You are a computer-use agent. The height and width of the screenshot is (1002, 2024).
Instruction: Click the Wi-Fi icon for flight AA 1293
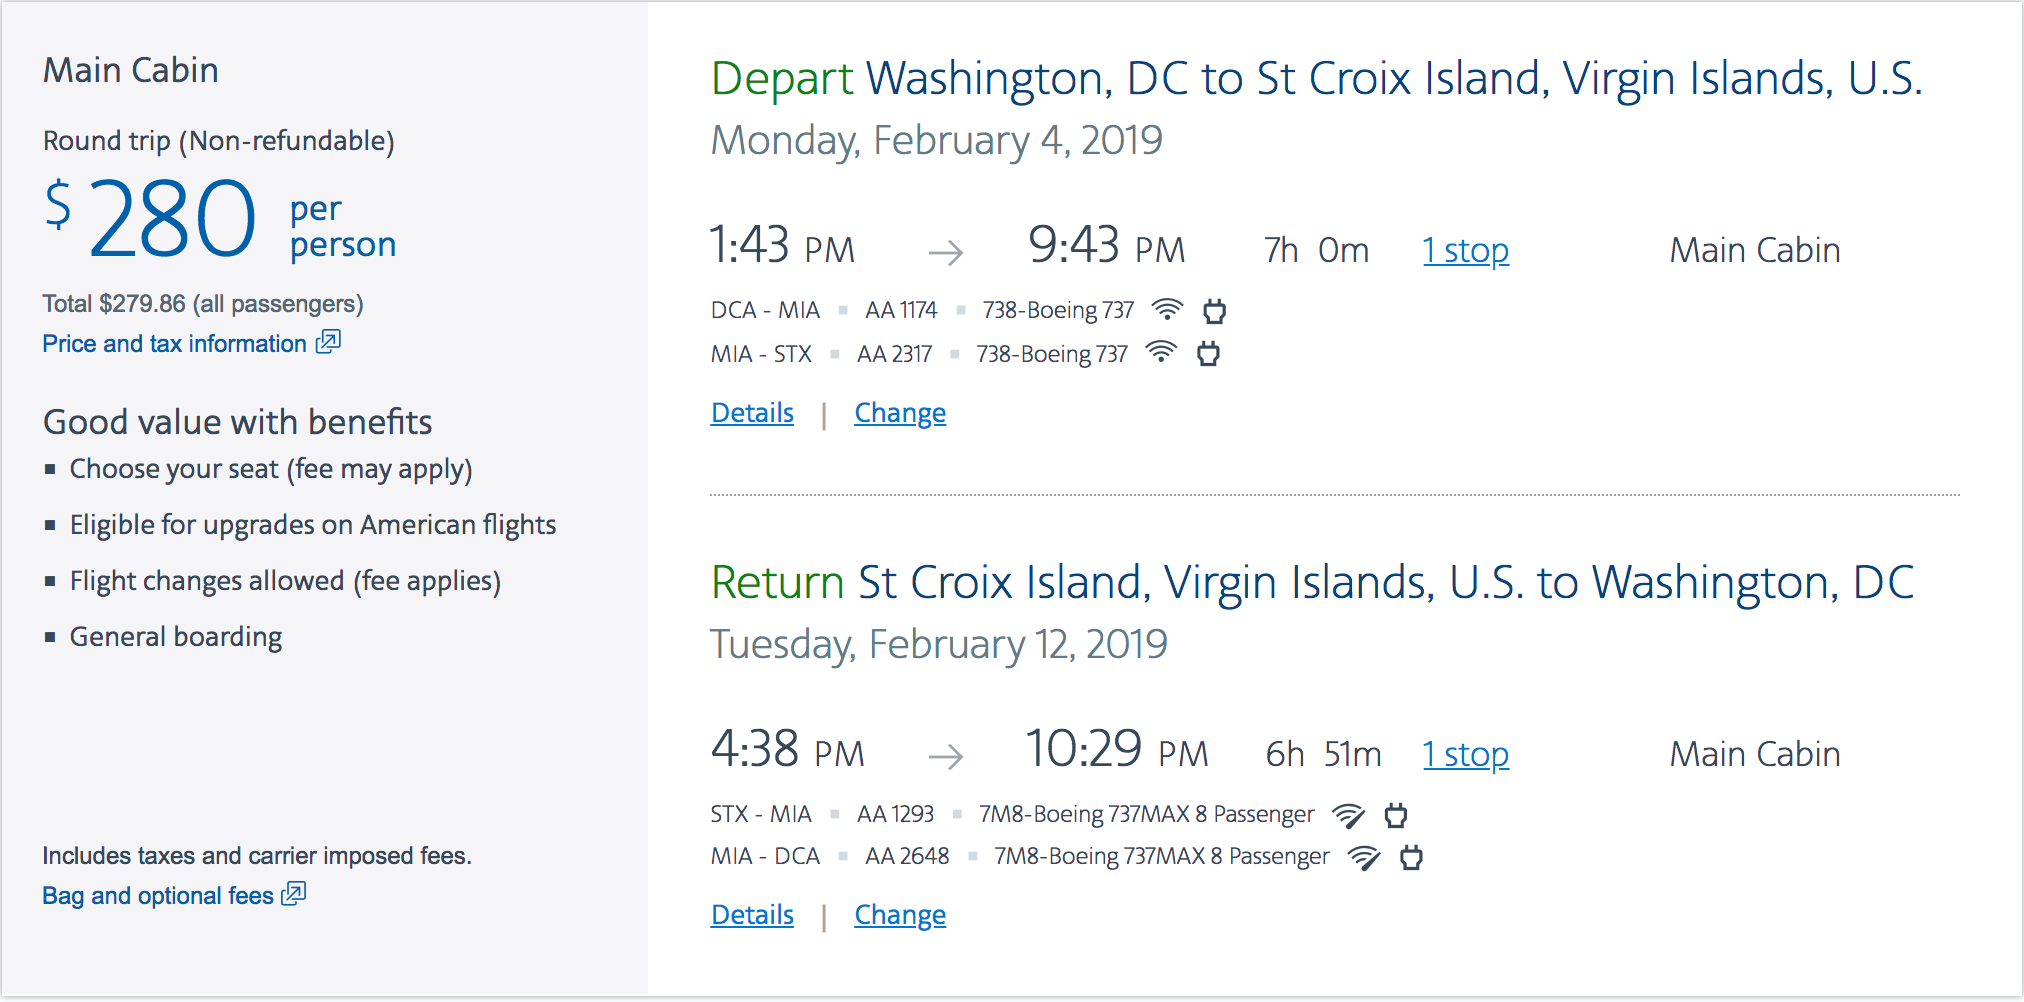click(x=1348, y=815)
